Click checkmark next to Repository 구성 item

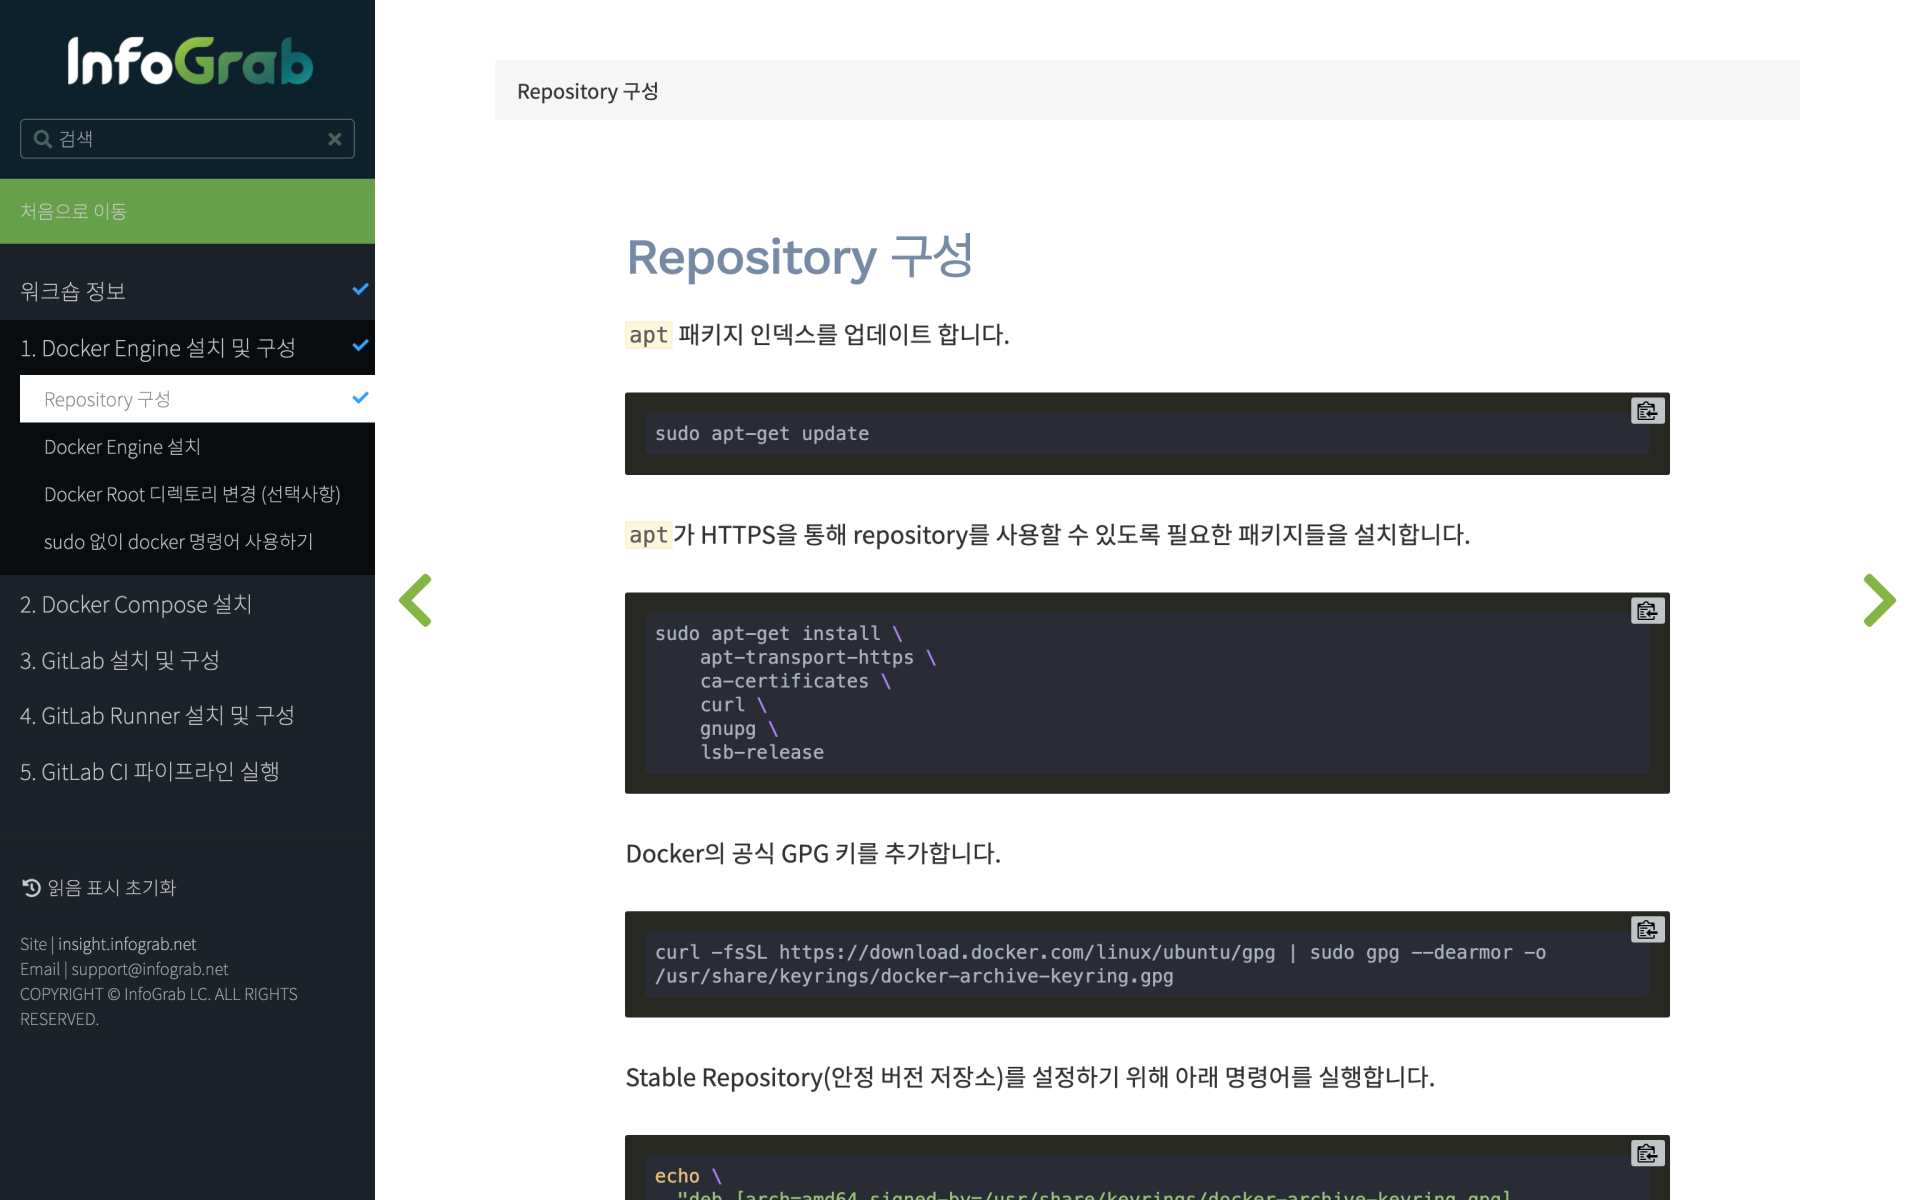point(360,398)
